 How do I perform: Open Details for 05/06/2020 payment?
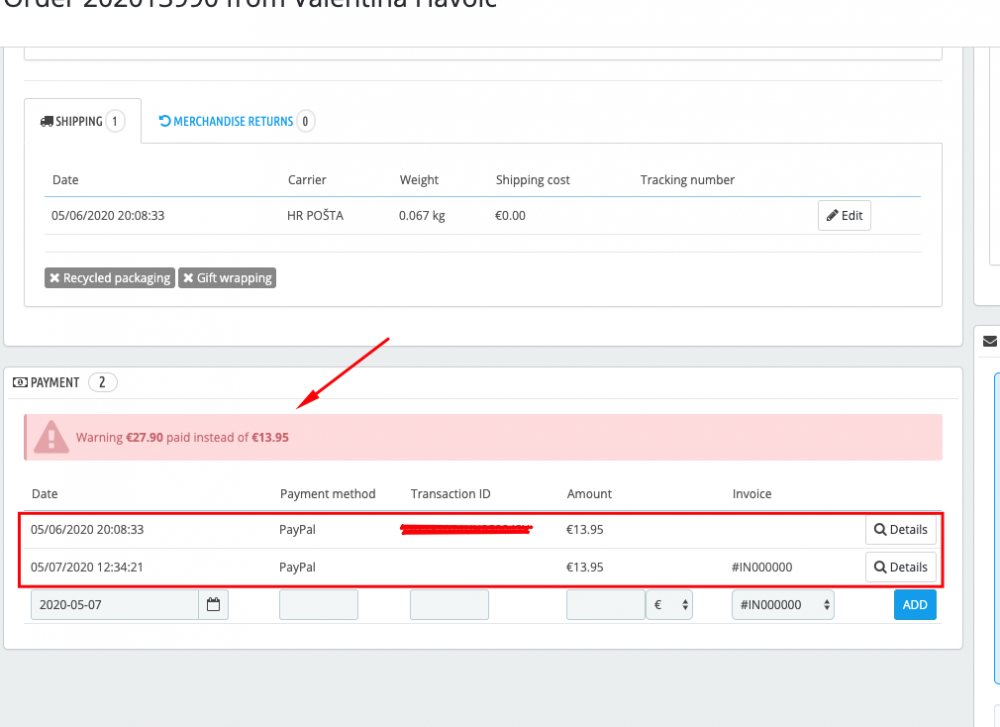901,529
